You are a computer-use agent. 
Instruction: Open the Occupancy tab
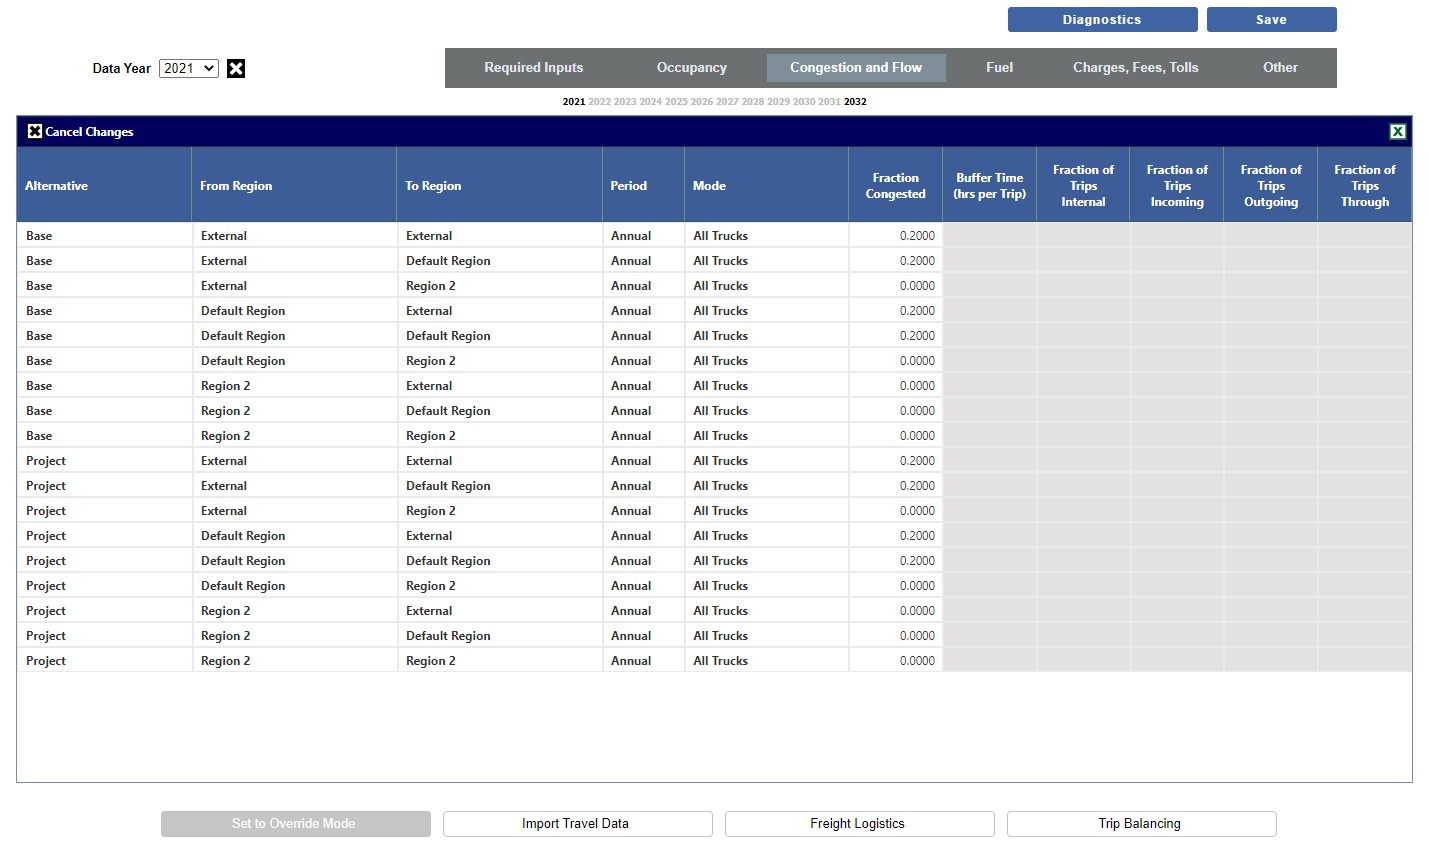(691, 68)
